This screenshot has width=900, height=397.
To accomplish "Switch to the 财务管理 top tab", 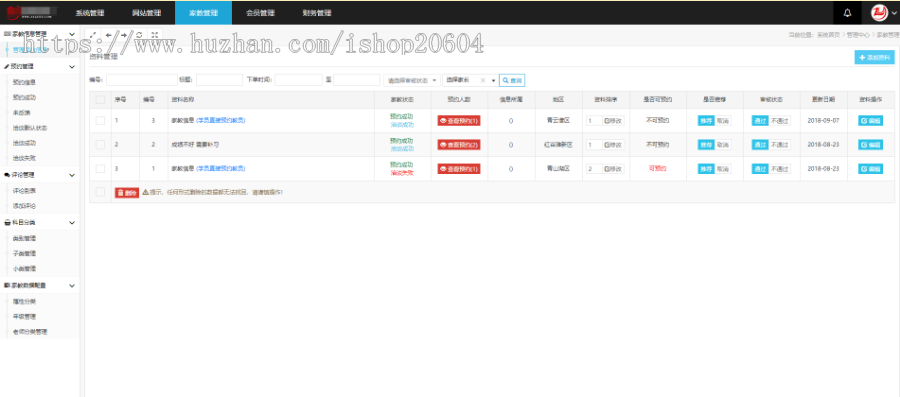I will (317, 13).
